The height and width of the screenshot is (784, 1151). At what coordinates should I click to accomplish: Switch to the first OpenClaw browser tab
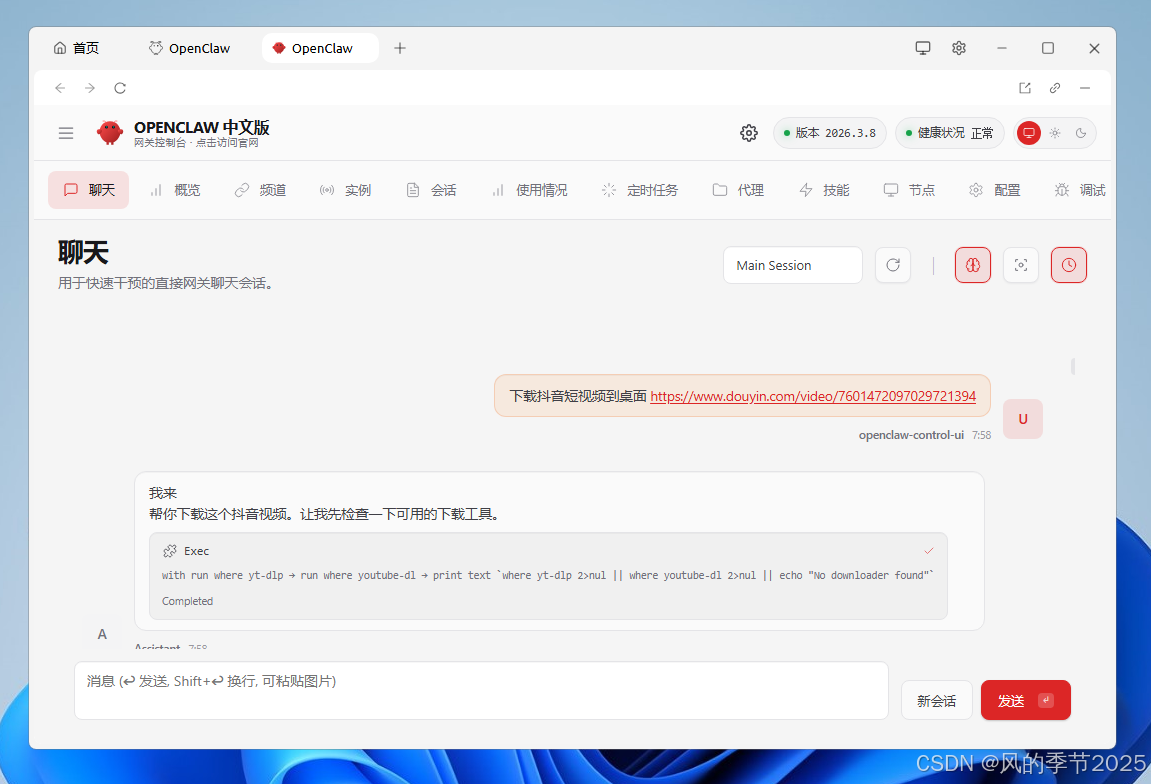pos(189,48)
